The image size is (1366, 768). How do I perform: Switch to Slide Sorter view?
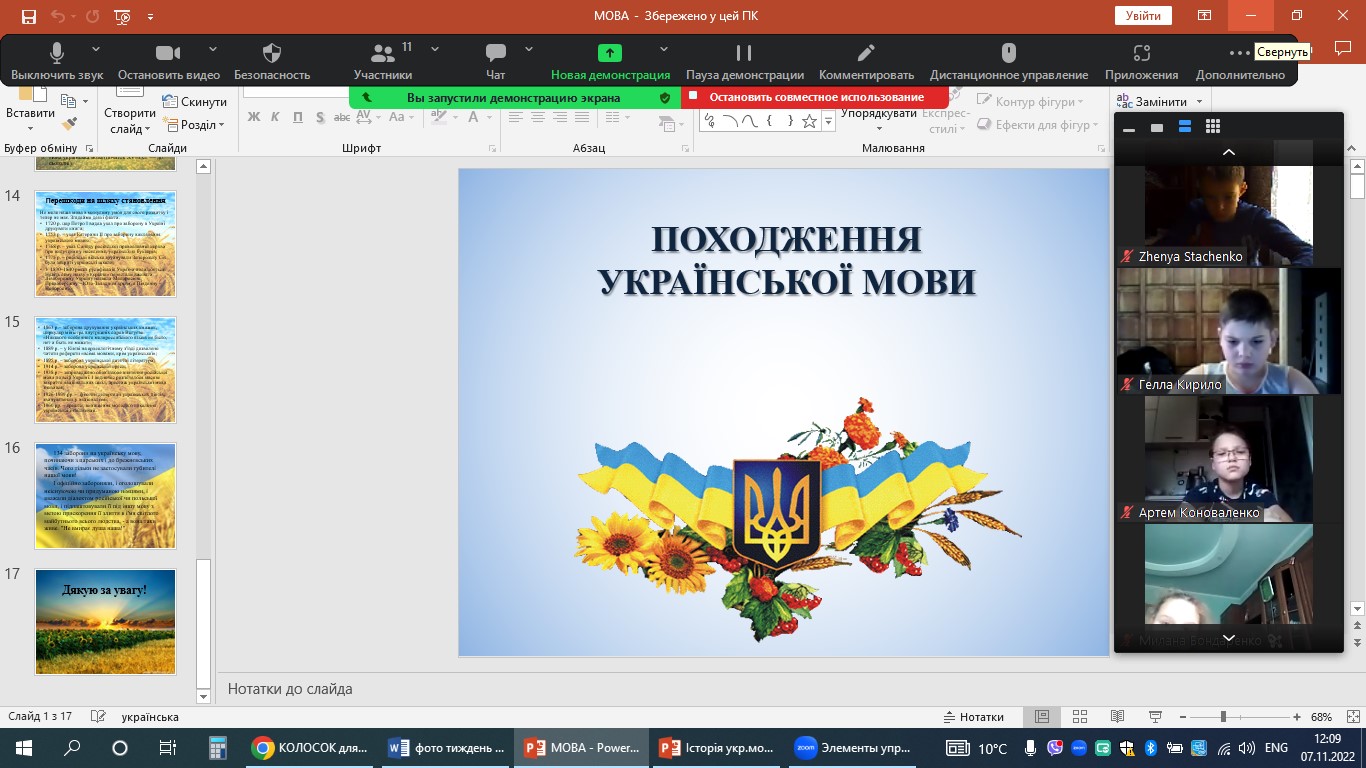click(1079, 717)
